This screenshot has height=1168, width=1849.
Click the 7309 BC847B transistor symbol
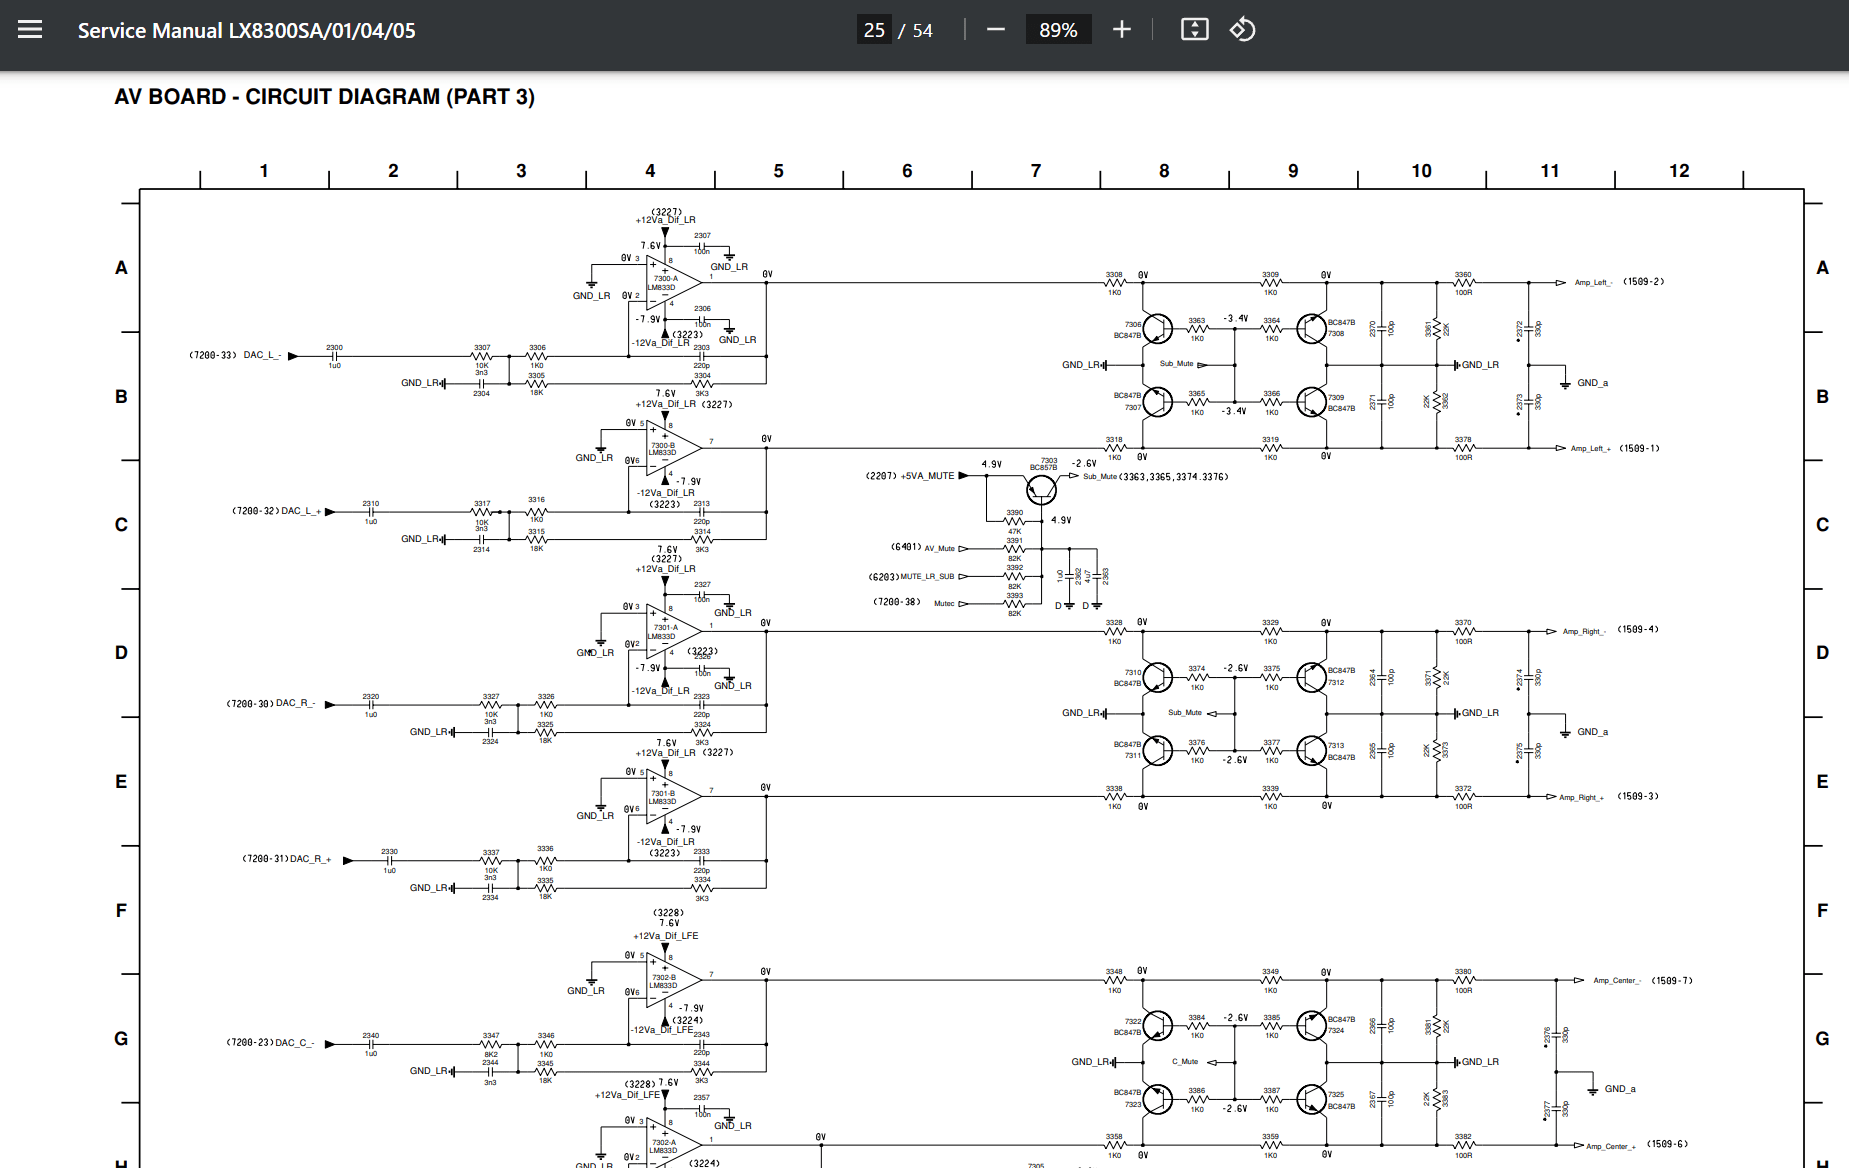pos(1311,402)
